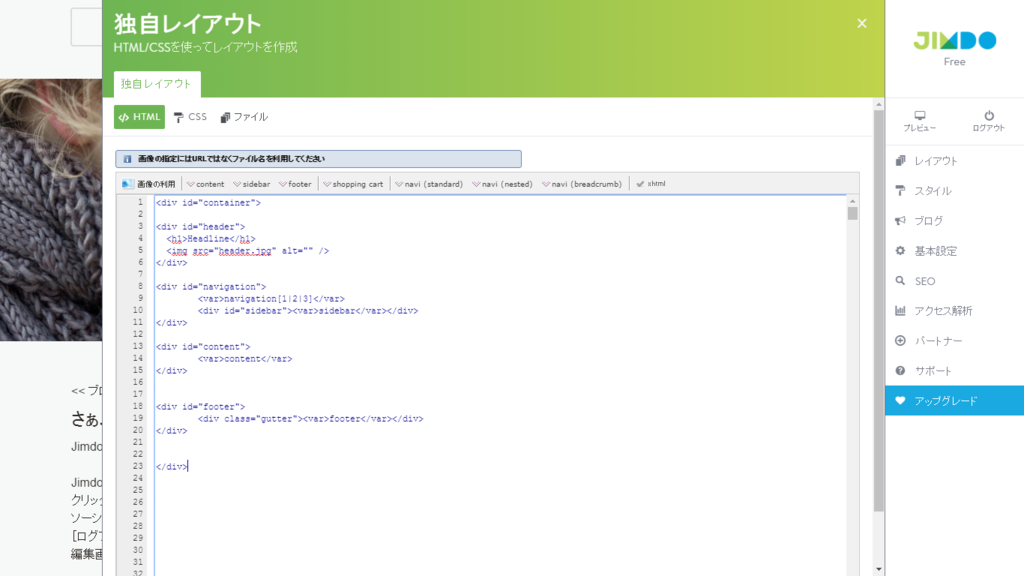1024x576 pixels.
Task: Click the knitted sweater photo behind the panel
Action: (51, 210)
